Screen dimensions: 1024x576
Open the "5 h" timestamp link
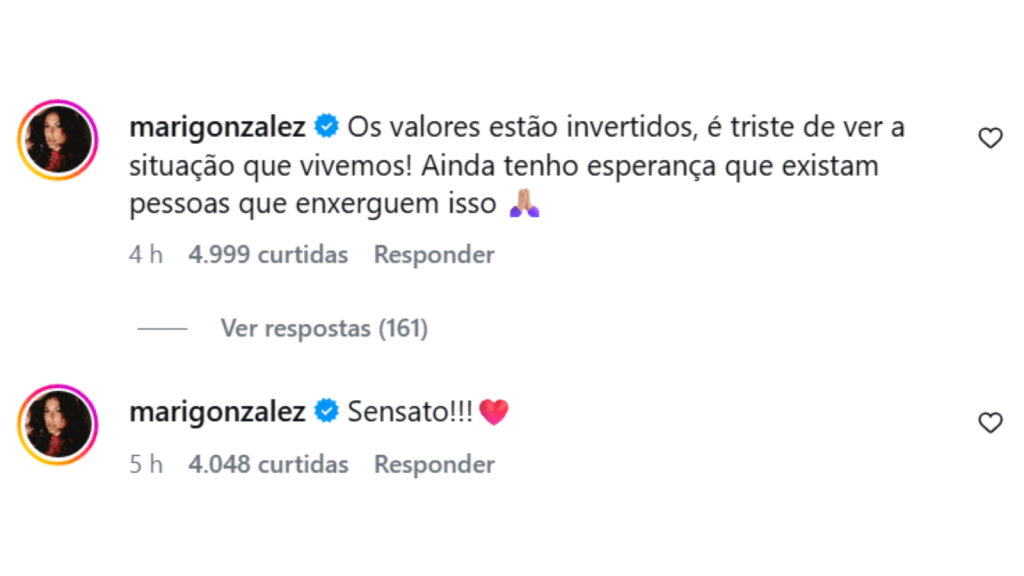146,465
